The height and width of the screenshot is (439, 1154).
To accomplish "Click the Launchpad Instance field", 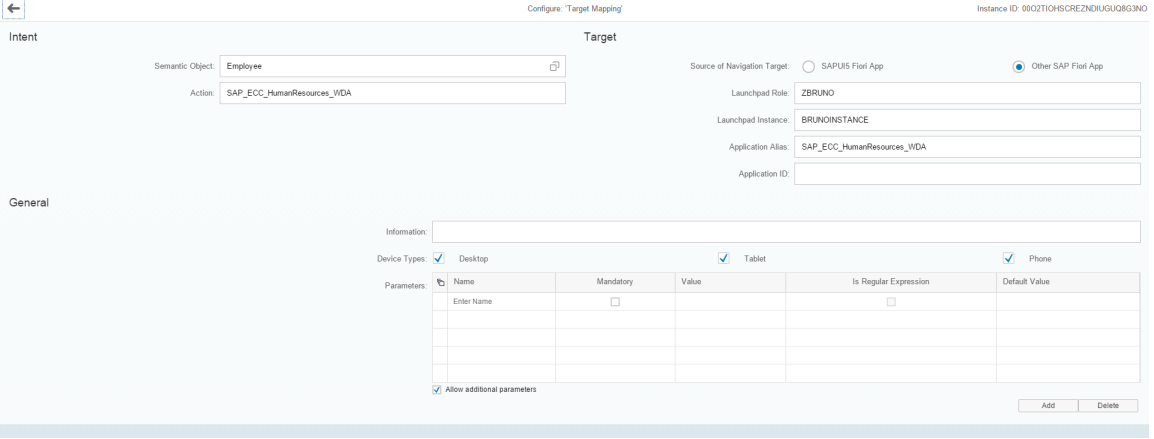I will pyautogui.click(x=967, y=120).
